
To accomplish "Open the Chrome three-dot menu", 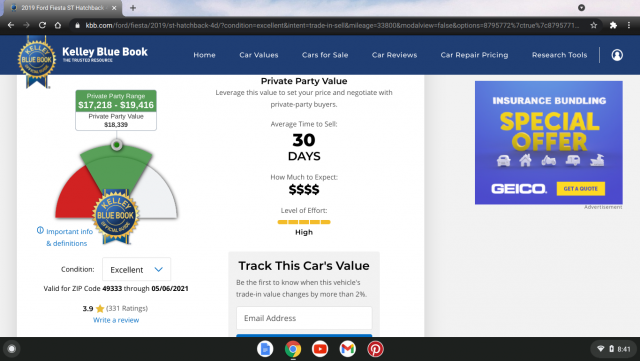I will (x=629, y=25).
